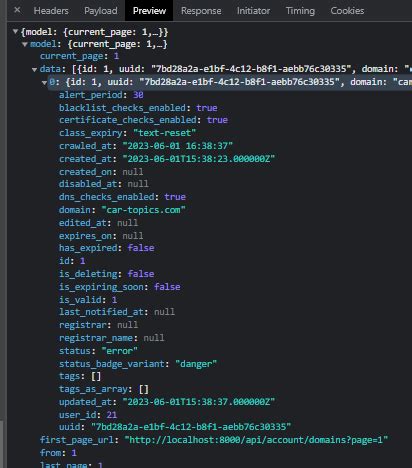Viewport: 412px width, 468px height.
Task: Click the tags: [] row
Action: tap(80, 376)
